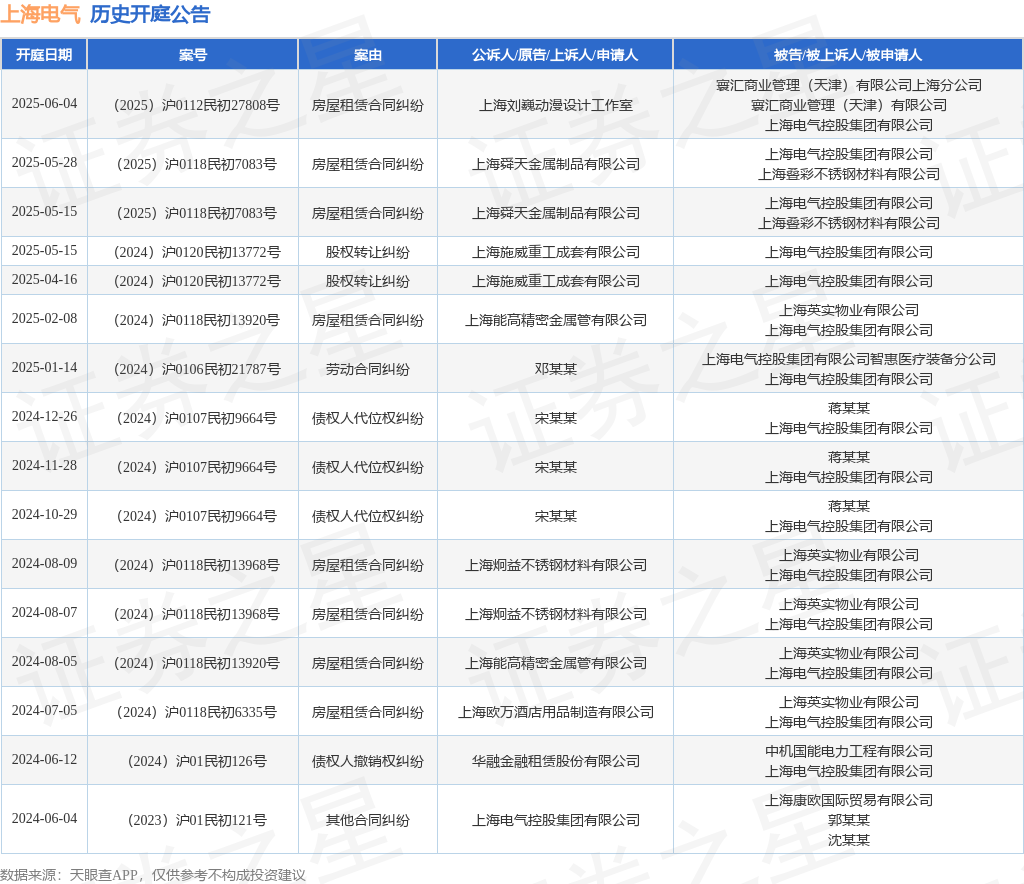Click defendant 上海康欧国际贸易有限公司
The height and width of the screenshot is (884, 1024).
[x=849, y=800]
